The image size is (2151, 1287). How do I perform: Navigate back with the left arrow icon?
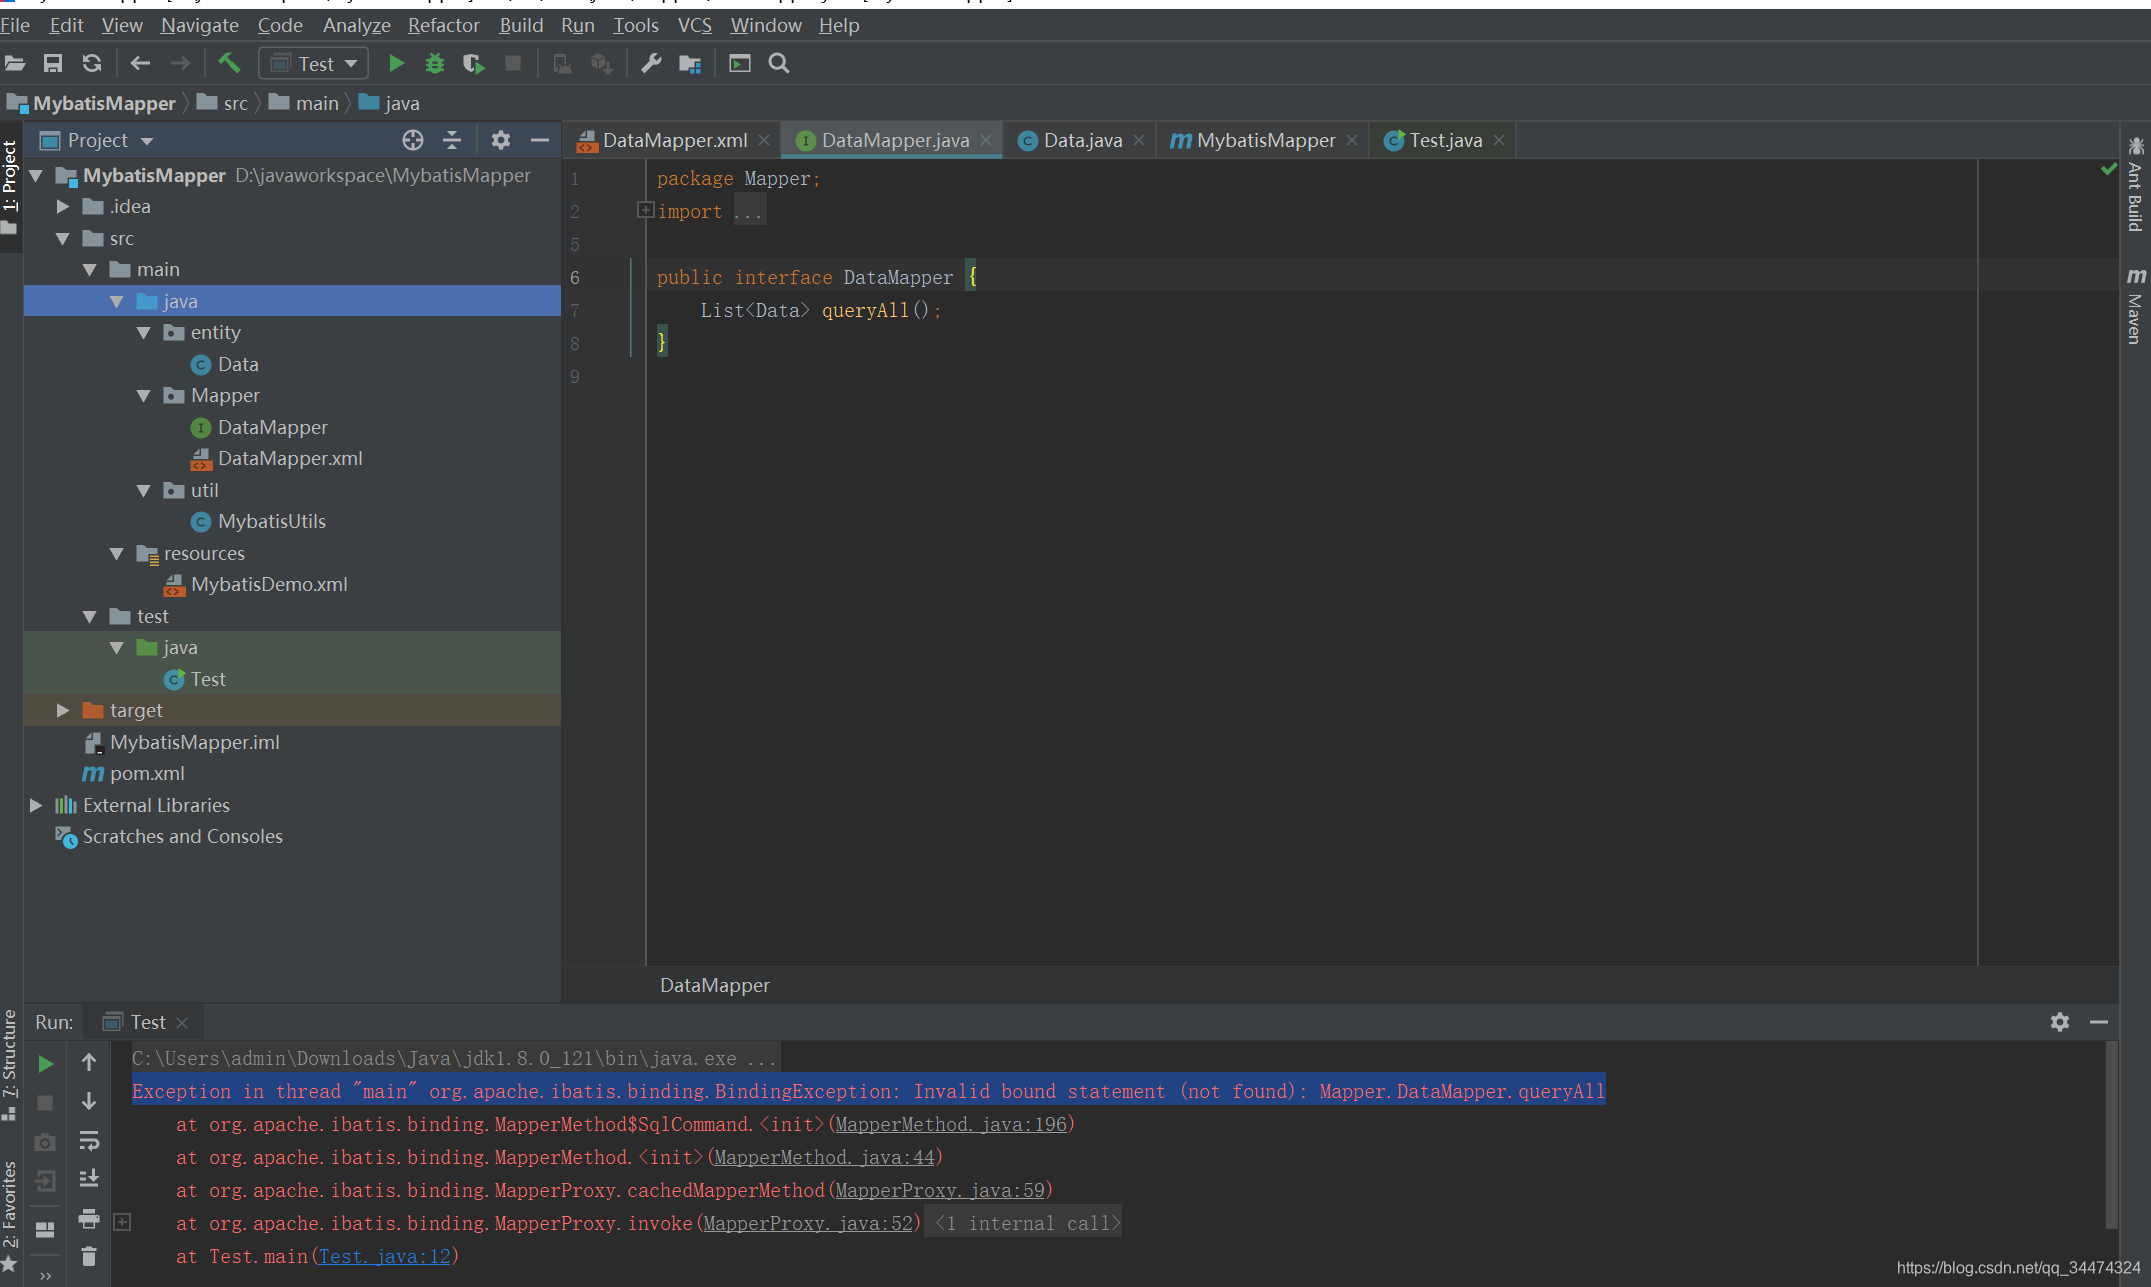tap(140, 64)
